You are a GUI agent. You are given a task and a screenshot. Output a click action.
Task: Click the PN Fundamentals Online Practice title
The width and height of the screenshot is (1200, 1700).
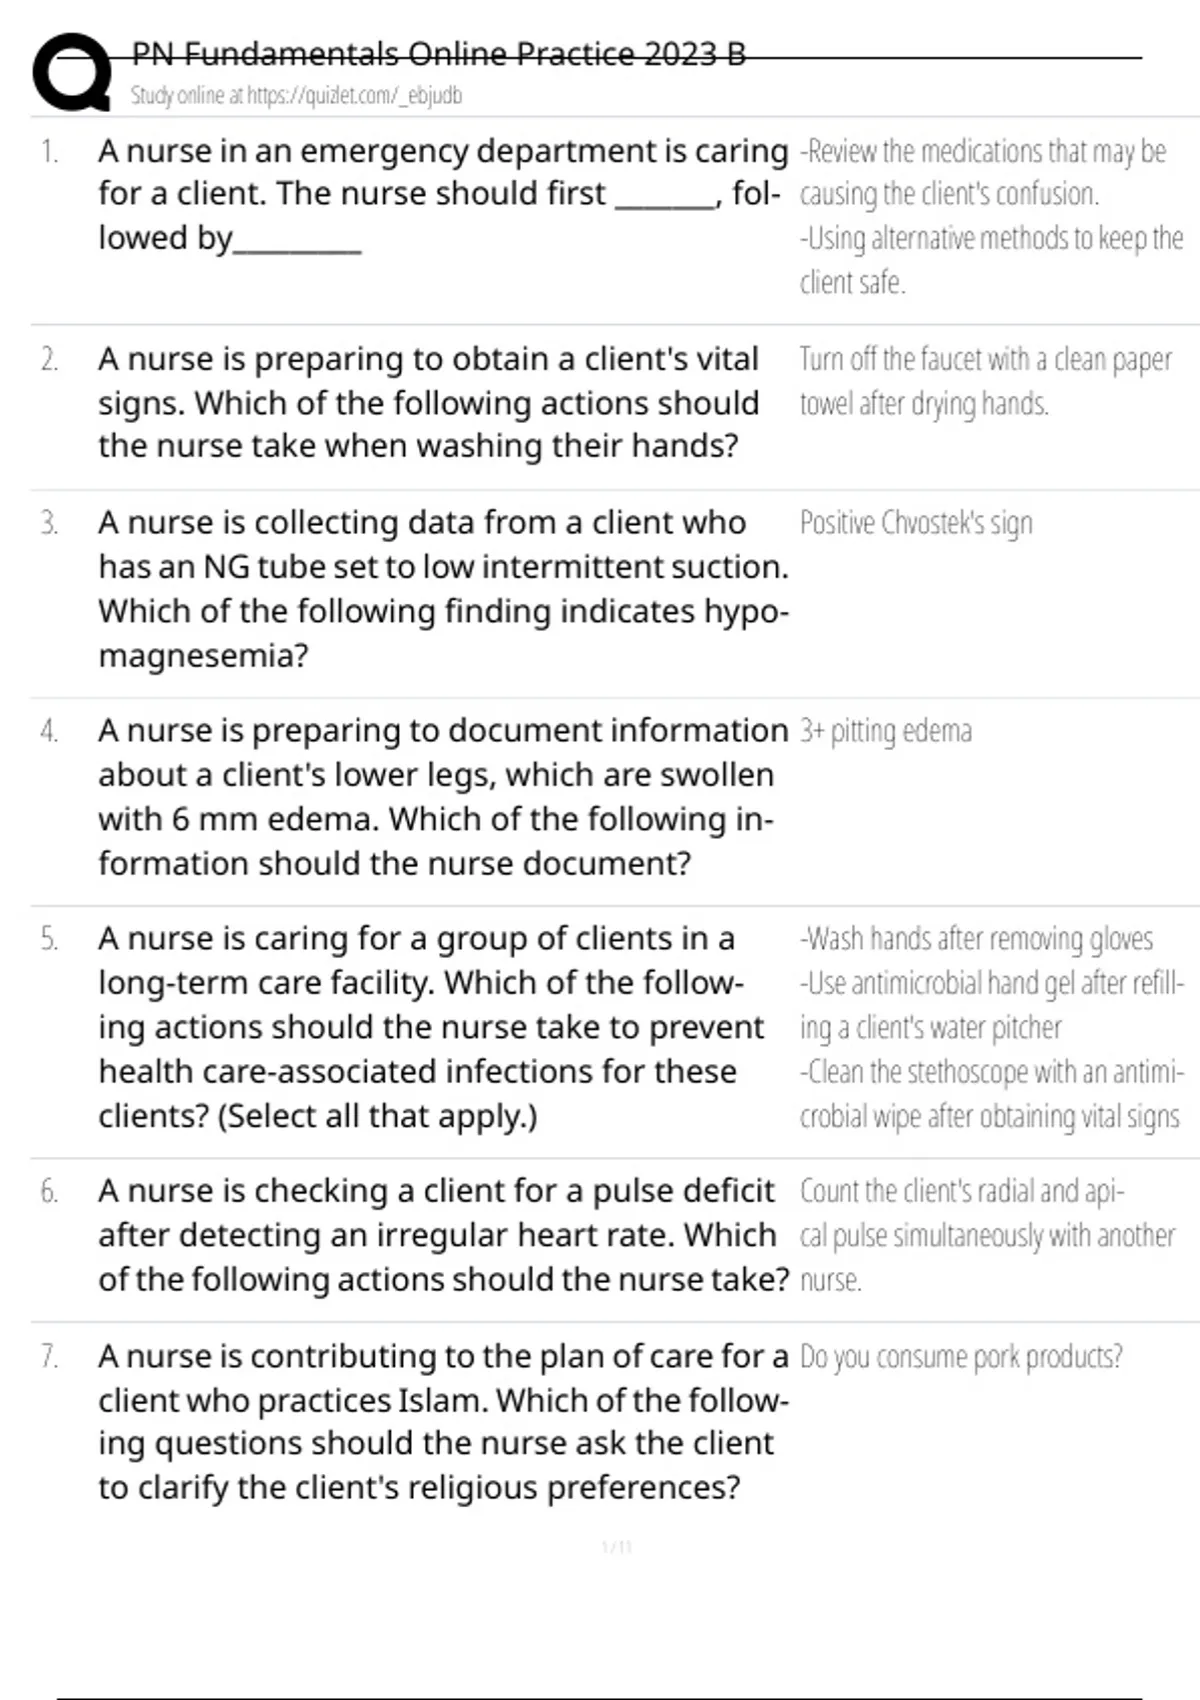(x=439, y=54)
